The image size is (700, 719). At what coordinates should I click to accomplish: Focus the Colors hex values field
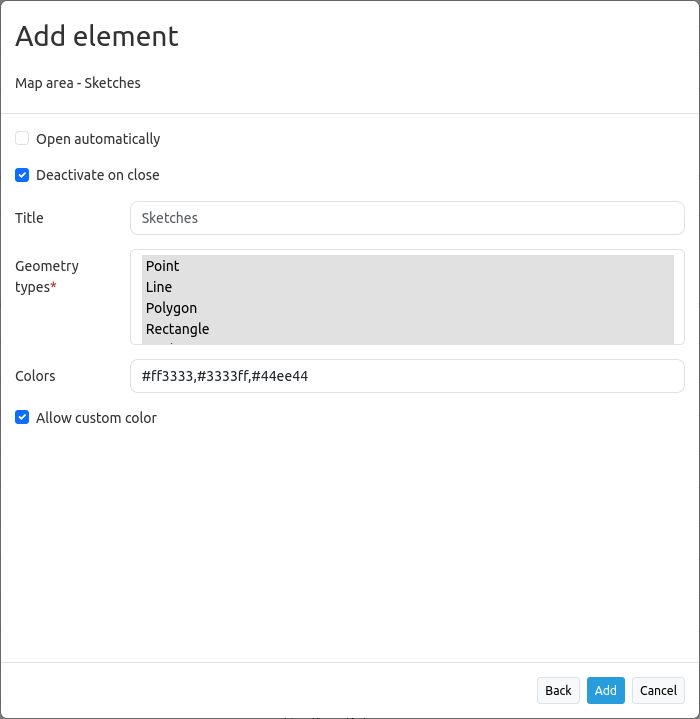(407, 376)
